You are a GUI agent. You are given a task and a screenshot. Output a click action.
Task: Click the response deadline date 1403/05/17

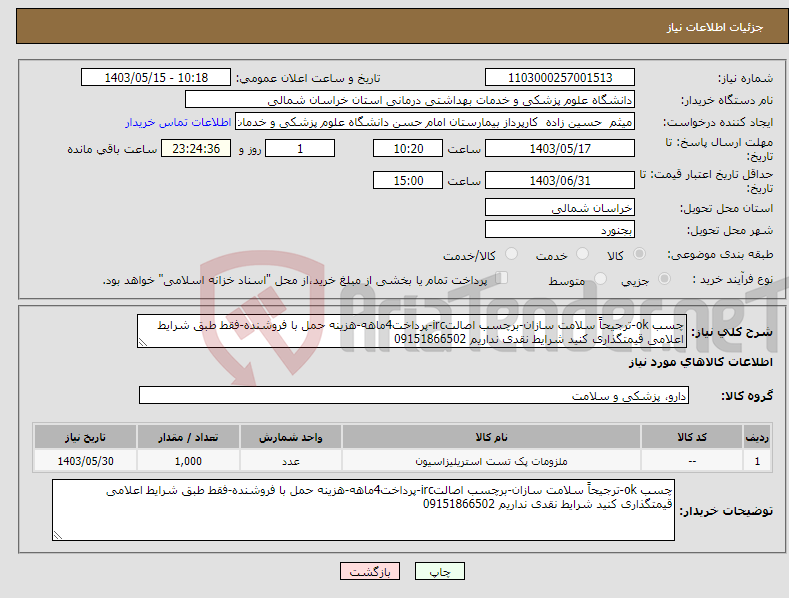560,148
